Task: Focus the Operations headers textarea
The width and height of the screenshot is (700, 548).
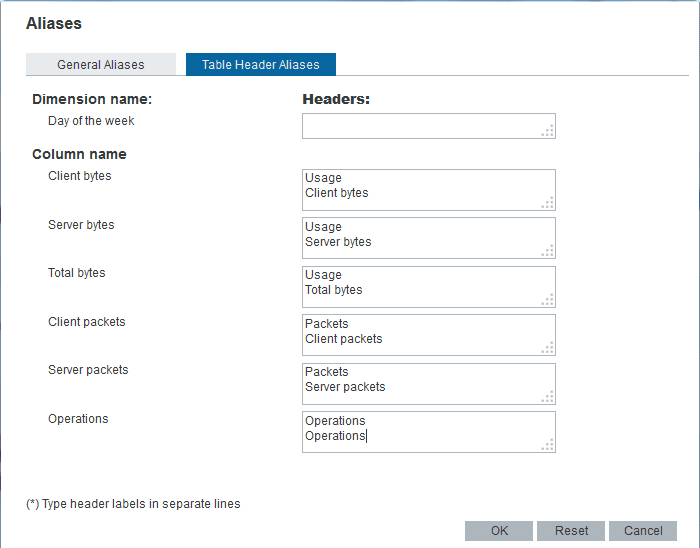Action: (x=429, y=432)
